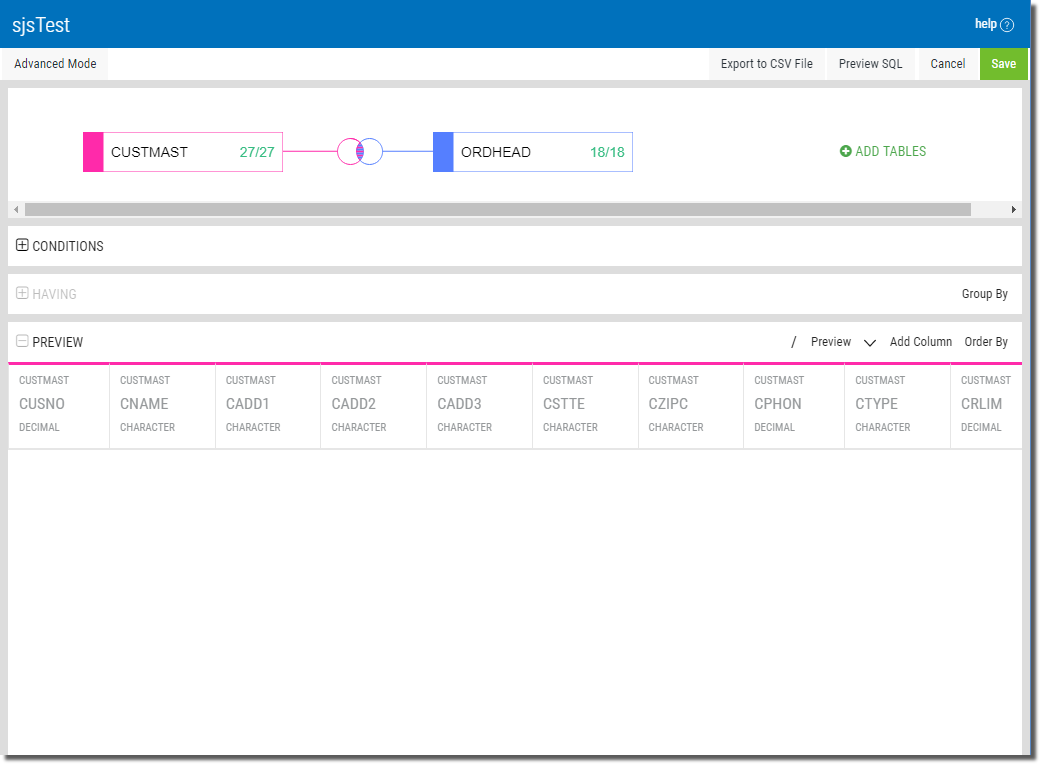Click Export to CSV File

766,63
